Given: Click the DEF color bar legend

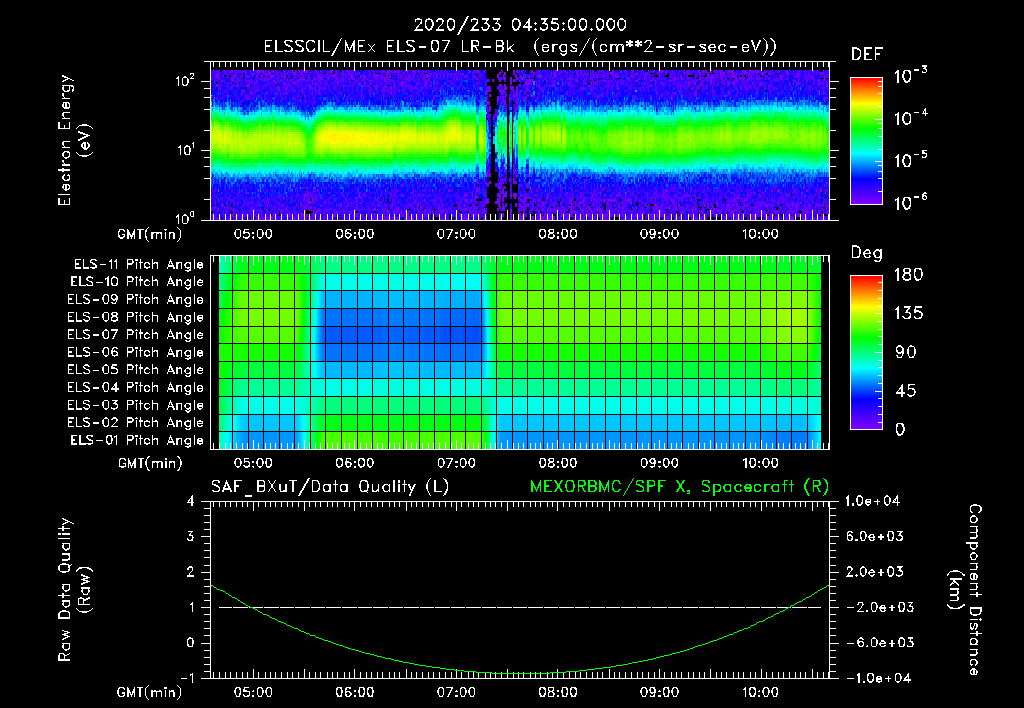Looking at the screenshot, I should 866,140.
